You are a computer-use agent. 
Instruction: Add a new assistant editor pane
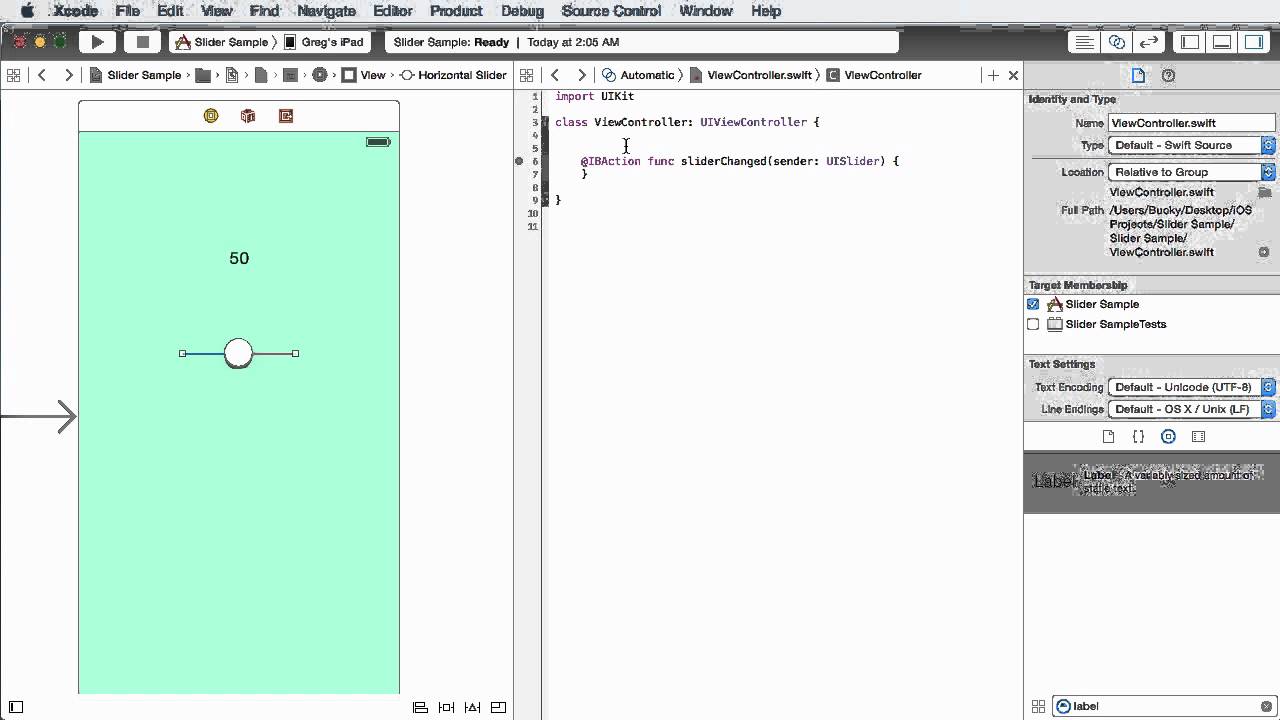993,75
